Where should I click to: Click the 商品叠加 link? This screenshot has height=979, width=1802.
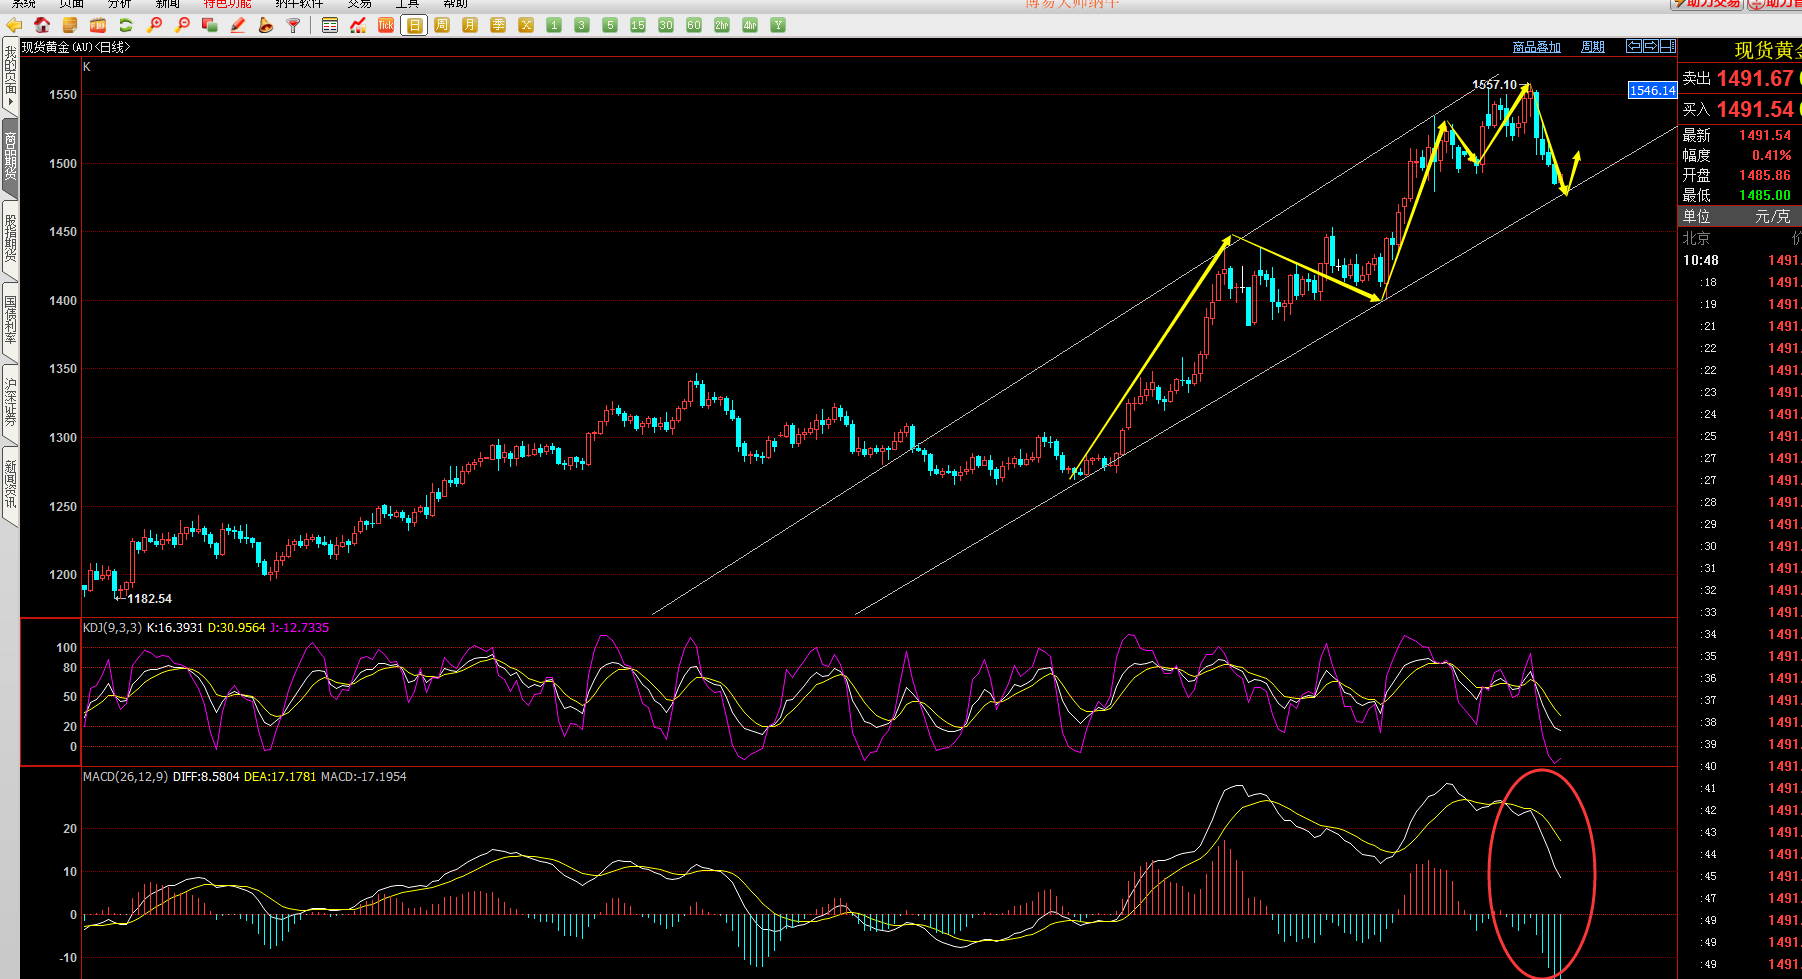[1536, 47]
